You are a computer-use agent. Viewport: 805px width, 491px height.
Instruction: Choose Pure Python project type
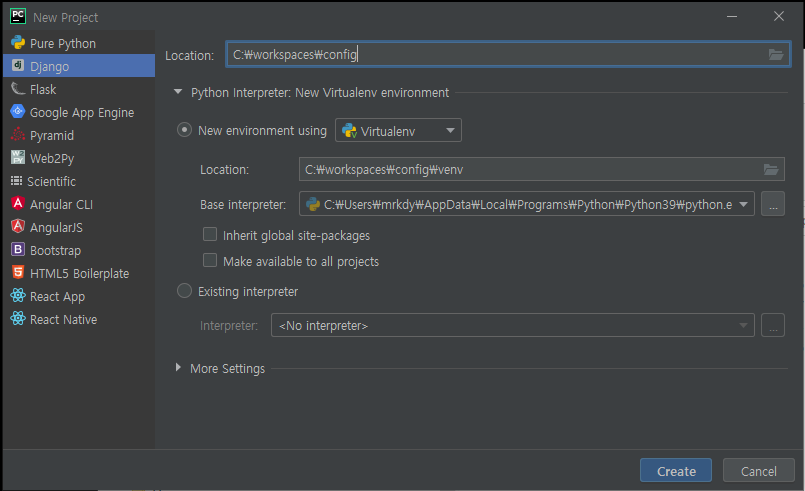pyautogui.click(x=79, y=43)
